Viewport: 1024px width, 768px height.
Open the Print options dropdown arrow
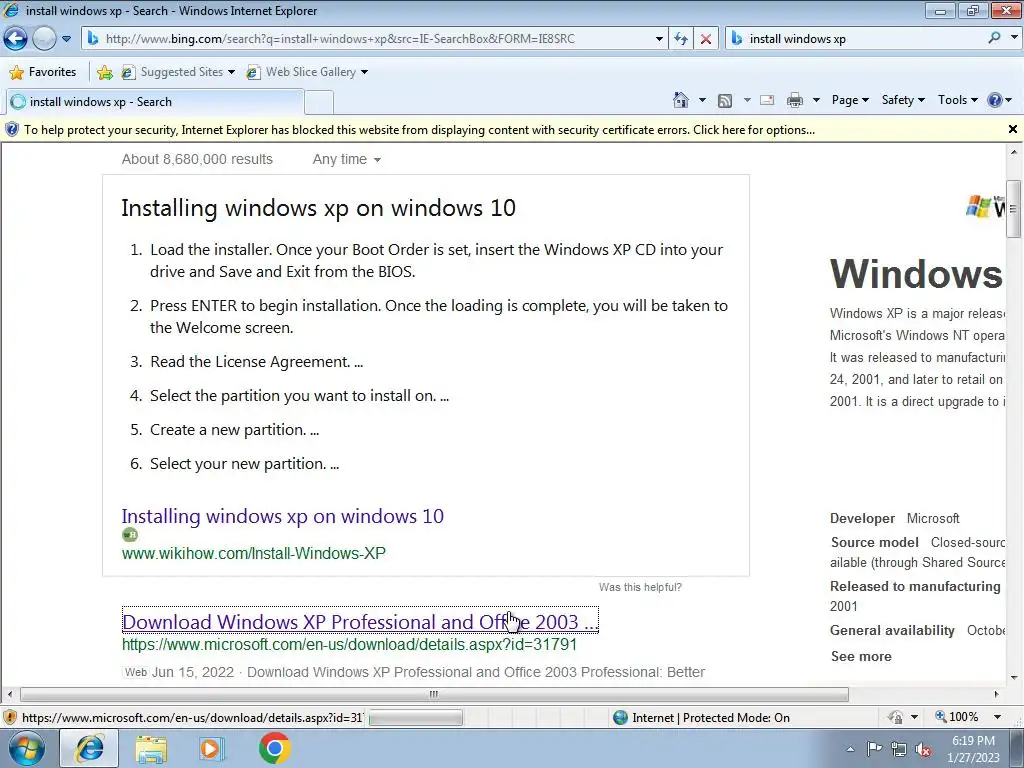click(816, 100)
